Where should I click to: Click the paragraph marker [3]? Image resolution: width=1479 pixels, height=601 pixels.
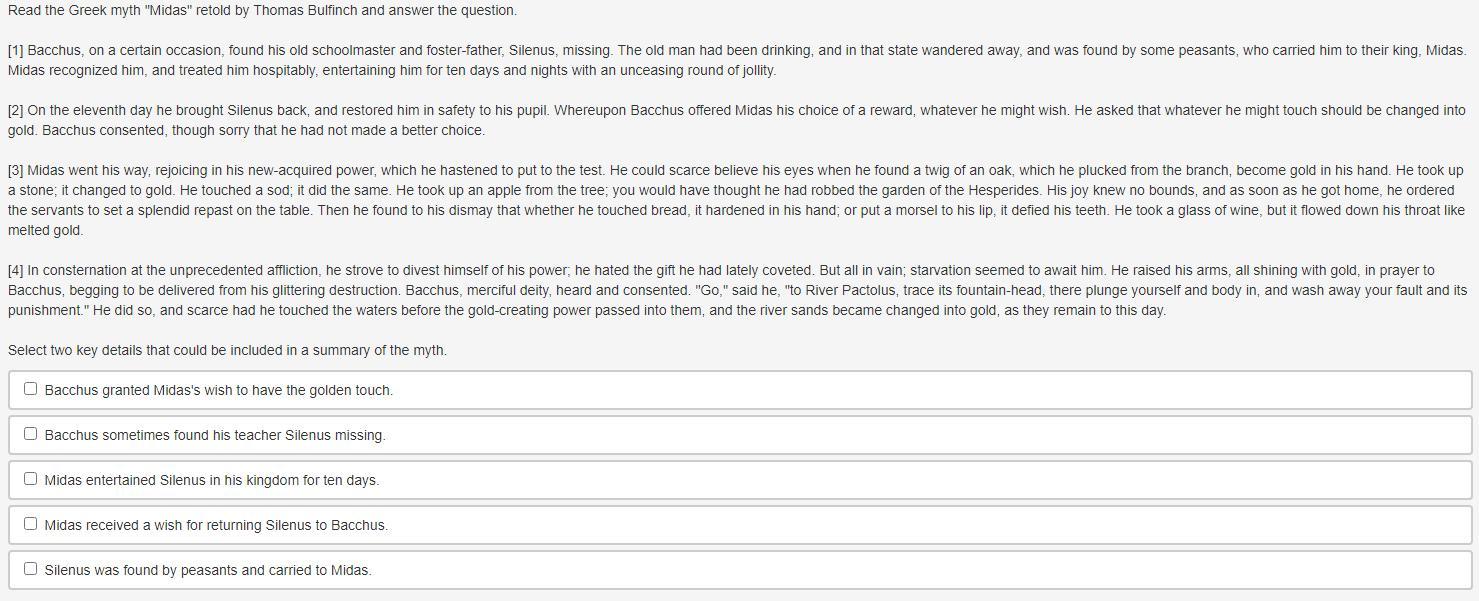pos(15,170)
